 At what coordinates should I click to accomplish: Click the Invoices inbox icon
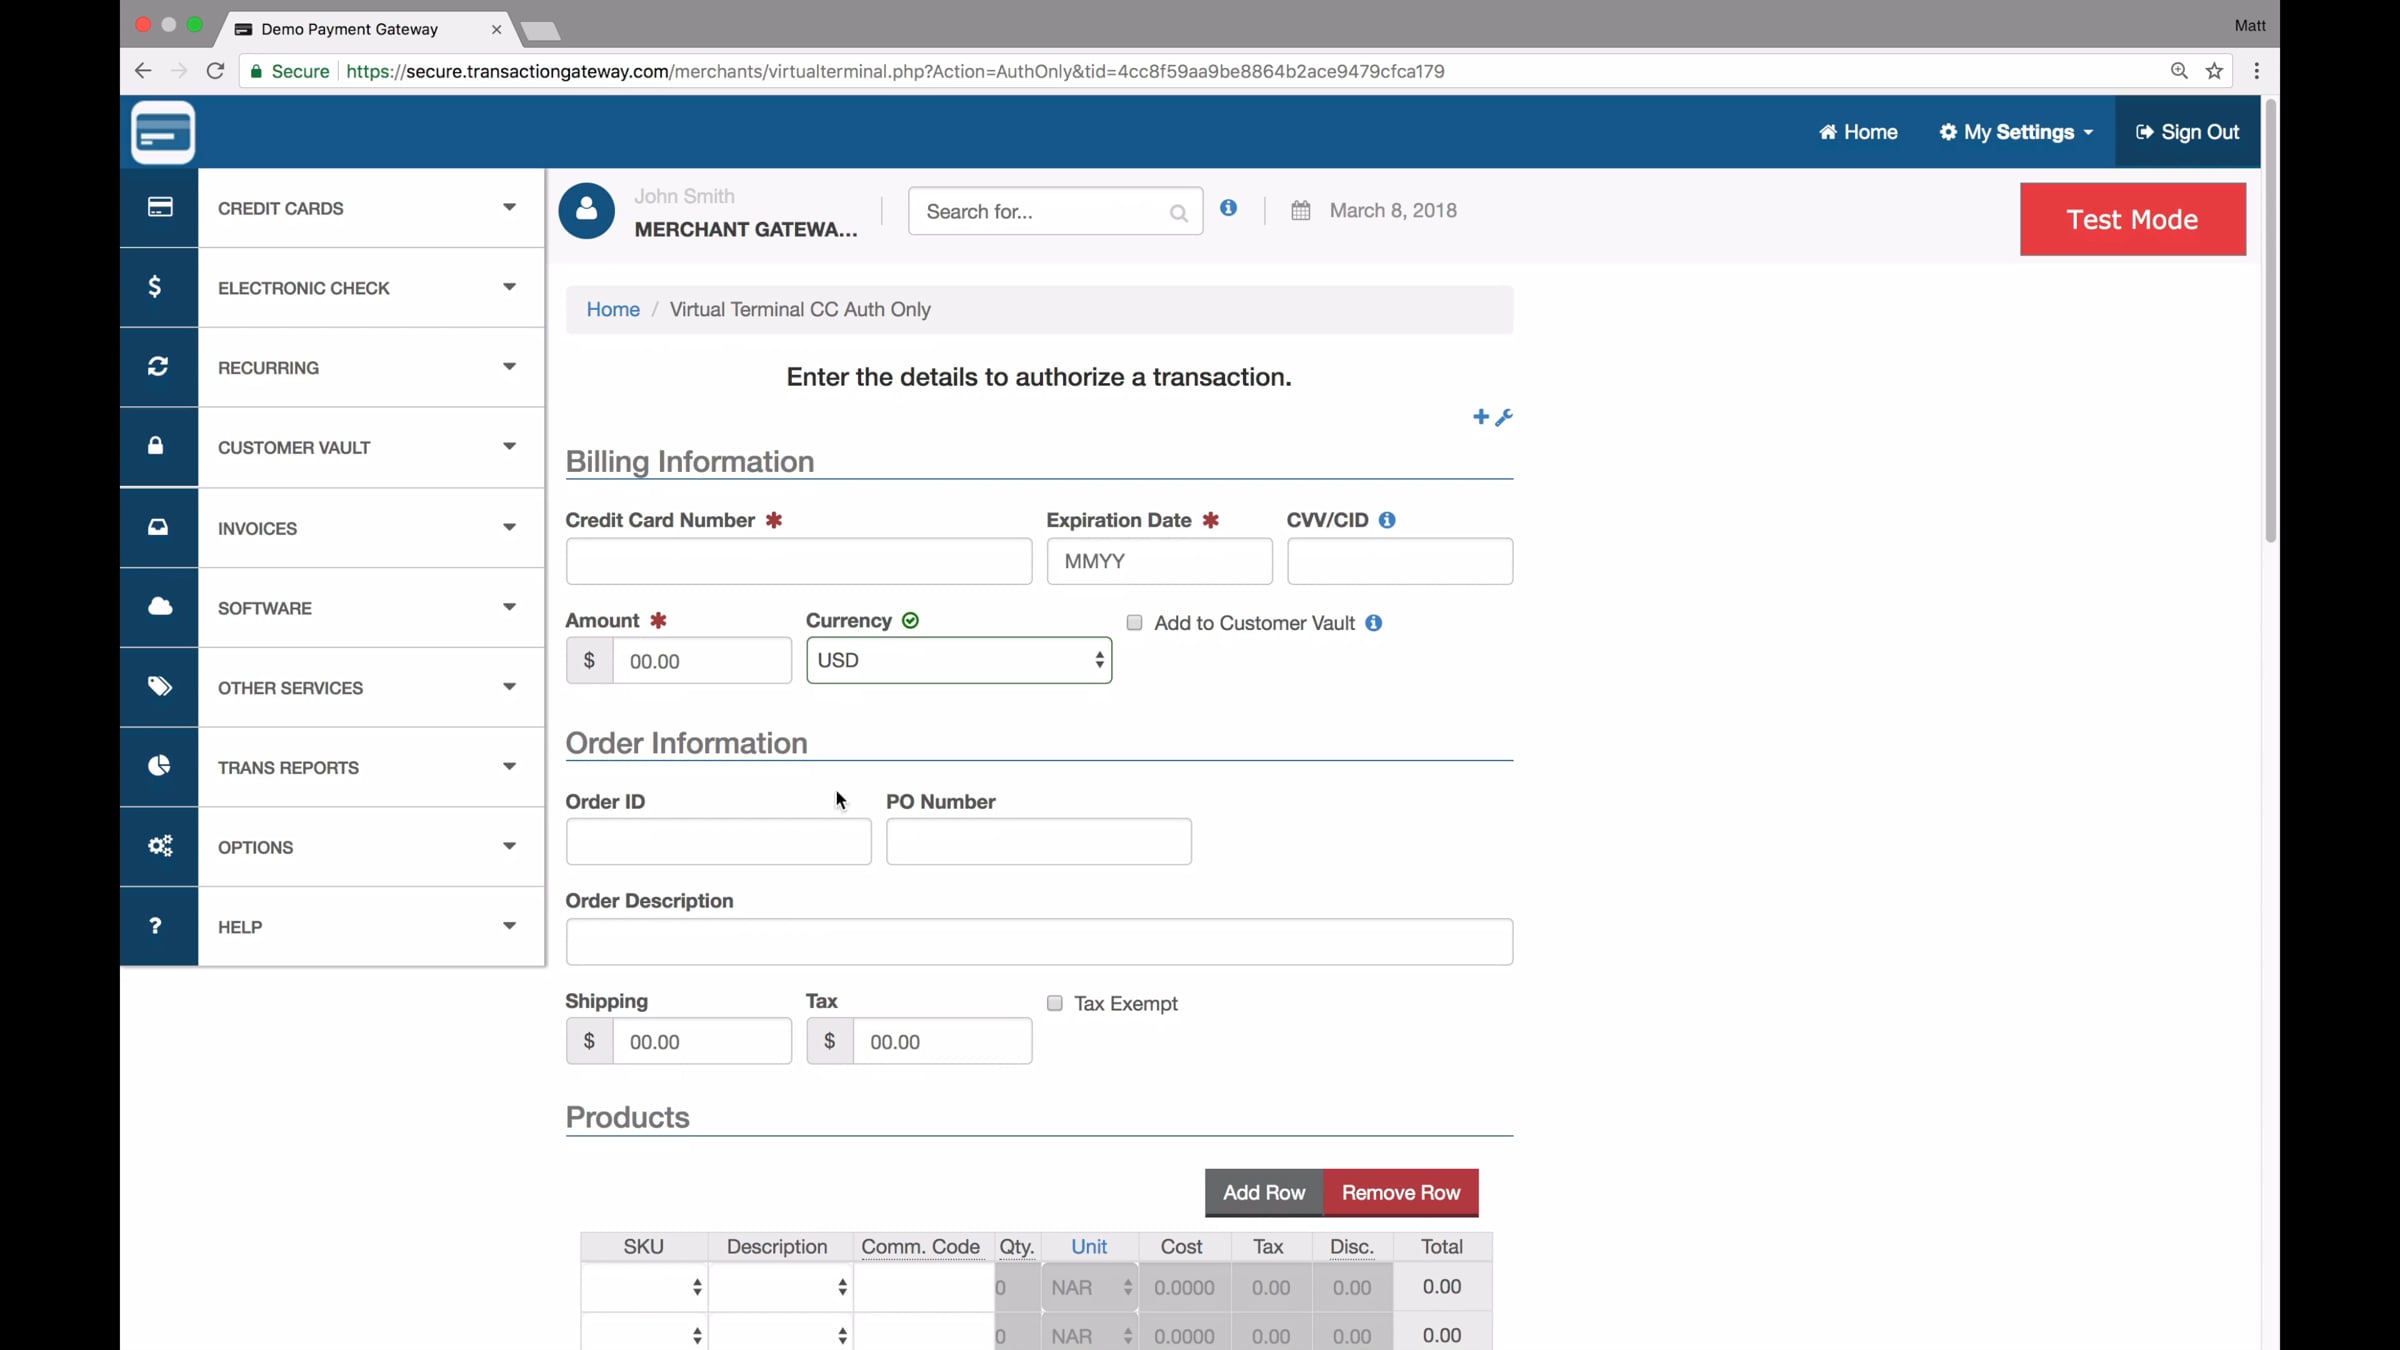click(158, 527)
